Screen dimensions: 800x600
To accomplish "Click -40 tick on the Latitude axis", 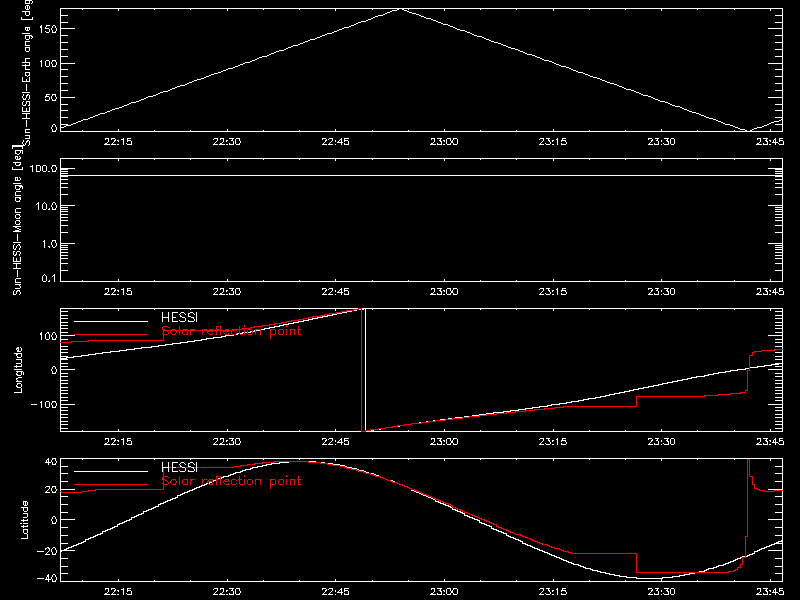I will (47, 579).
